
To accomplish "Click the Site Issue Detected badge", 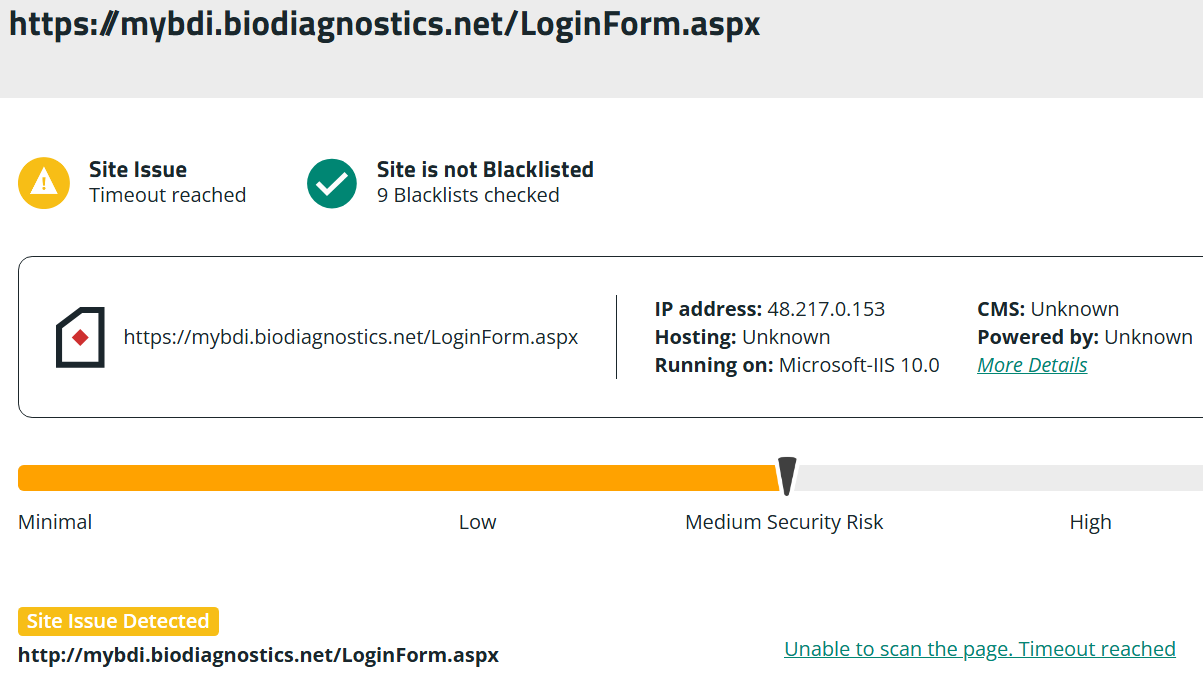I will coord(118,621).
